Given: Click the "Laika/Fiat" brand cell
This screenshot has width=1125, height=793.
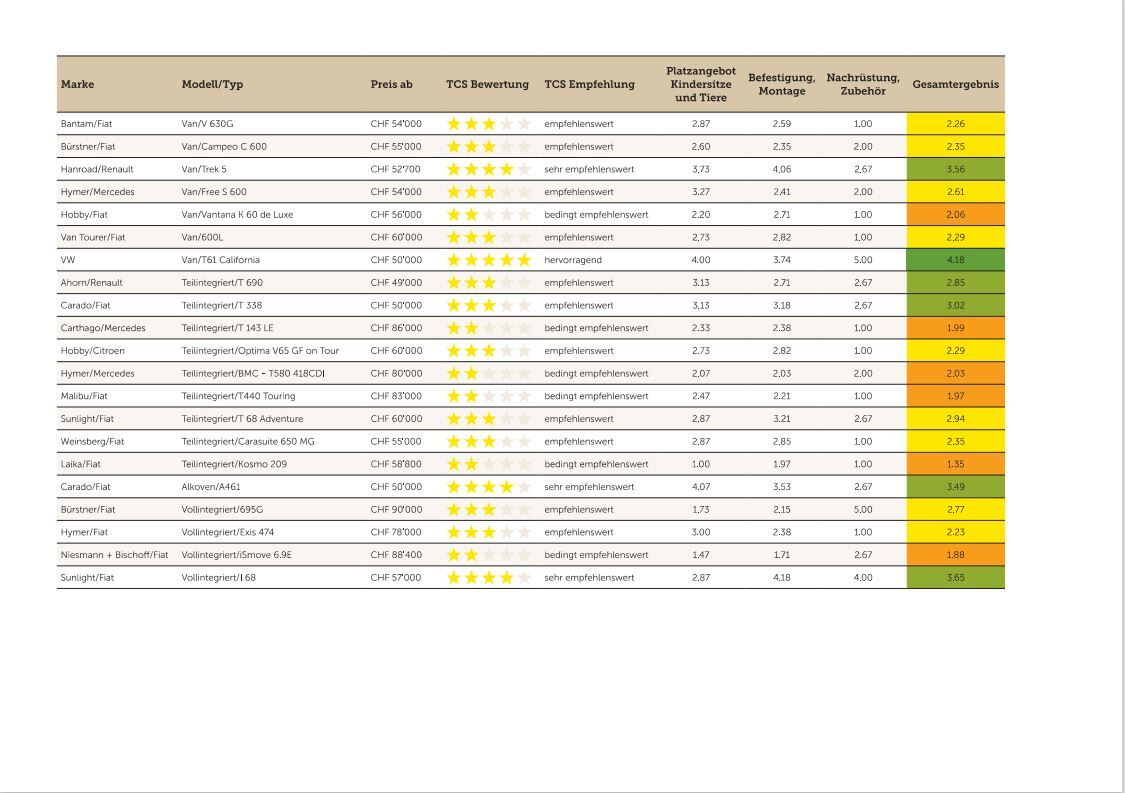Looking at the screenshot, I should point(81,464).
